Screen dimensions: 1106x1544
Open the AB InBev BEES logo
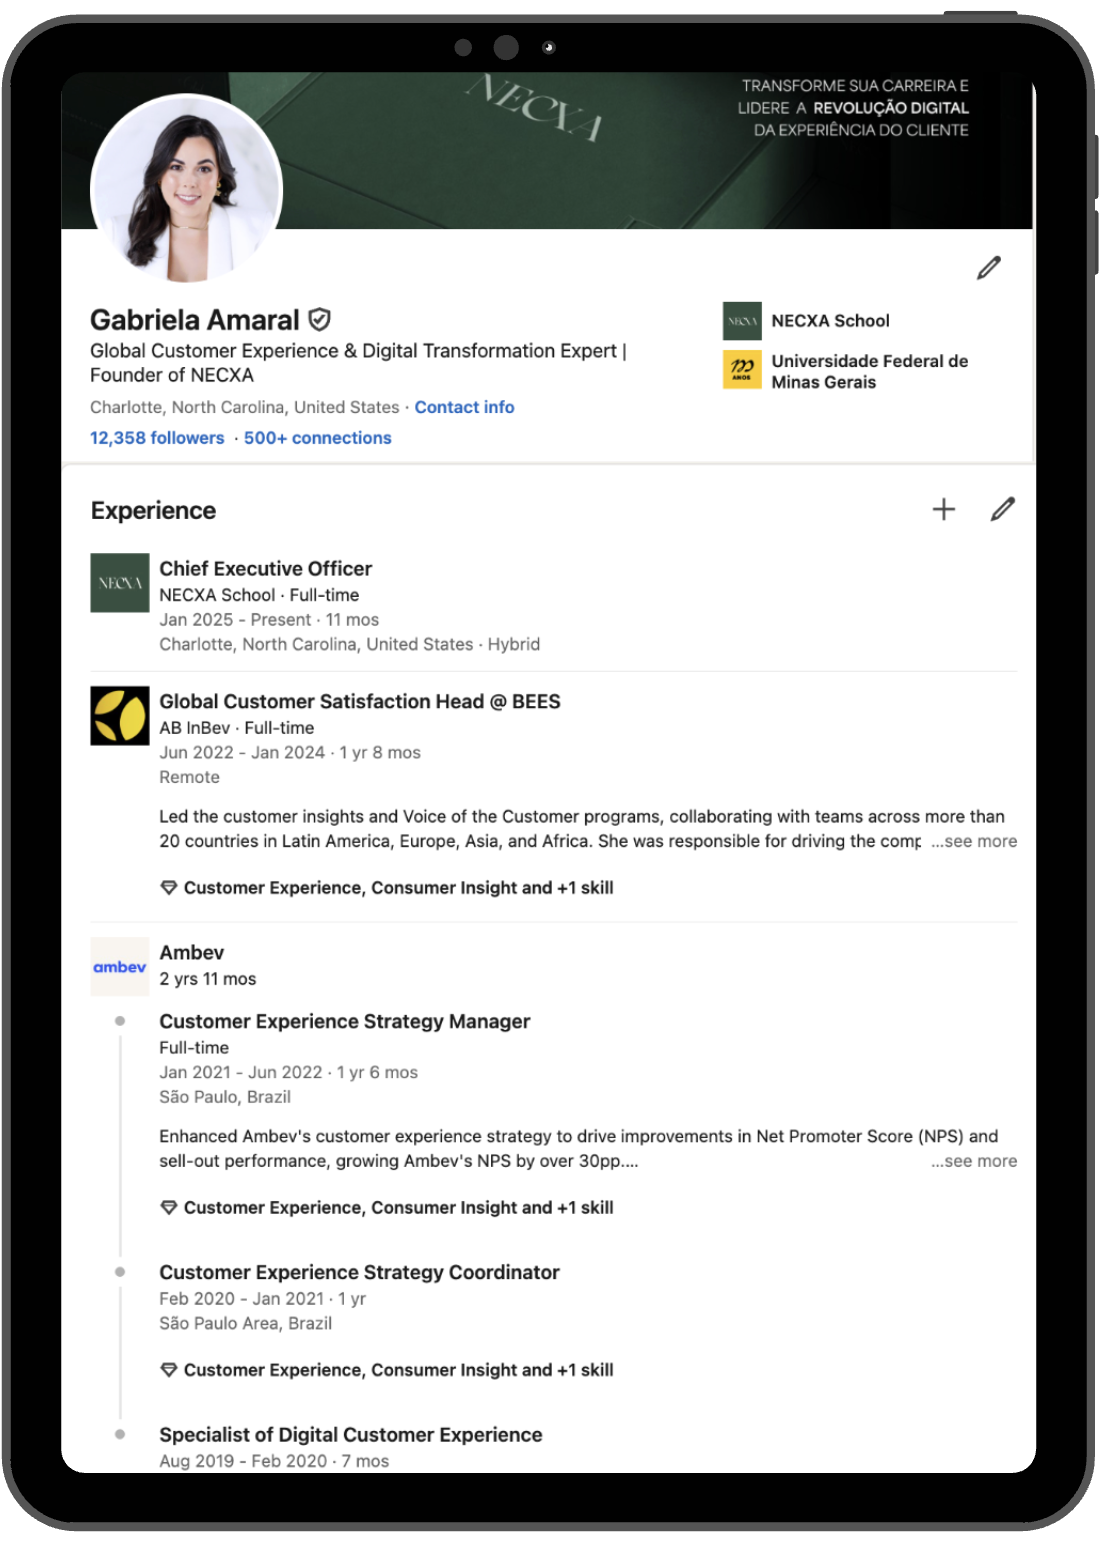pyautogui.click(x=120, y=716)
